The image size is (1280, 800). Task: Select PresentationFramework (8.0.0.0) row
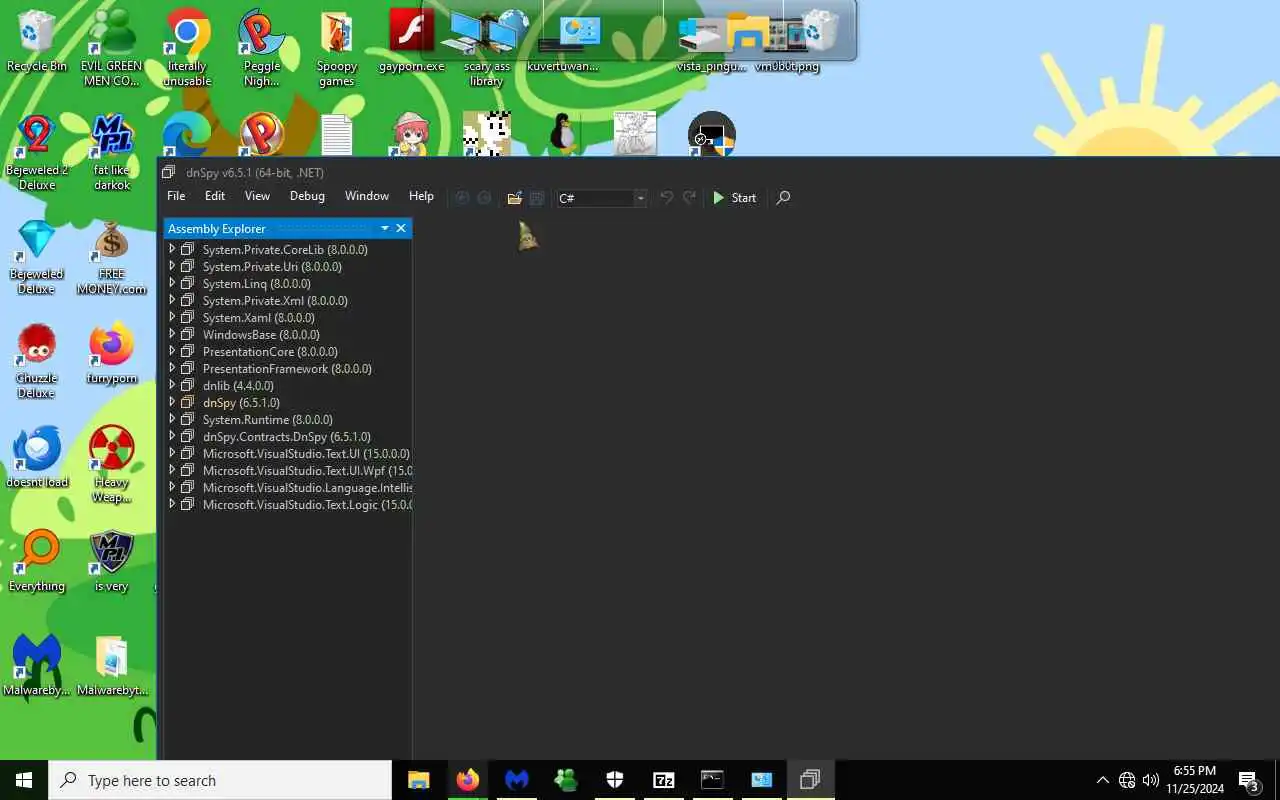[x=288, y=368]
